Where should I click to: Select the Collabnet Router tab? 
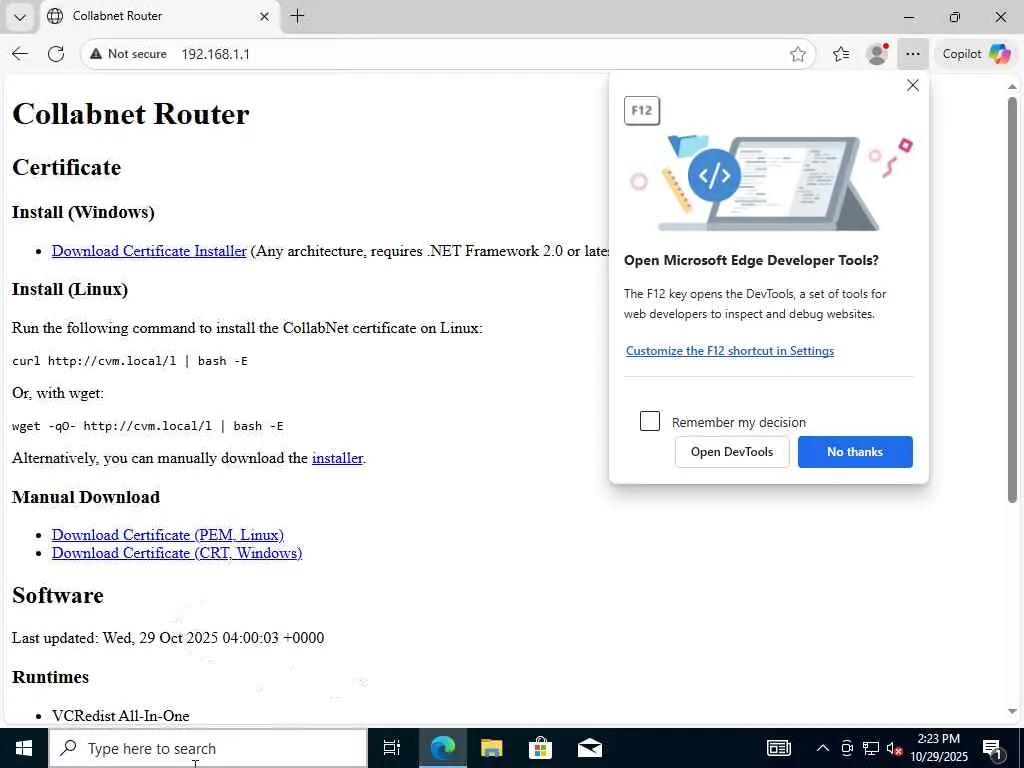[x=160, y=16]
